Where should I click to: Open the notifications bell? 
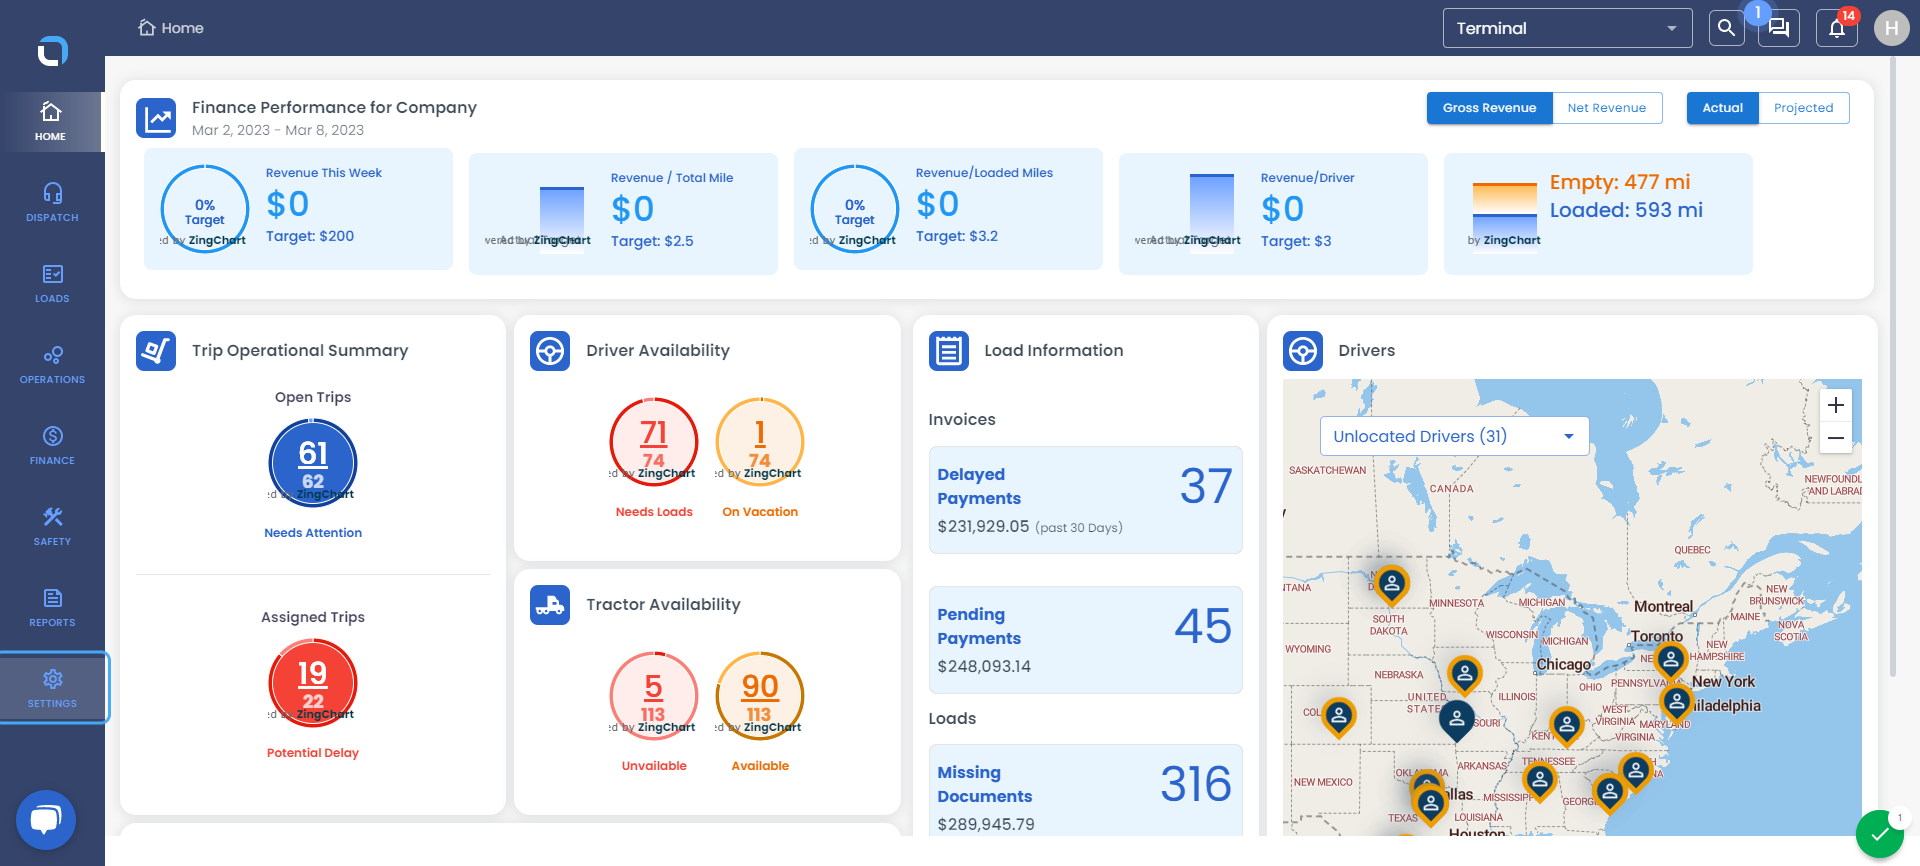pos(1837,28)
